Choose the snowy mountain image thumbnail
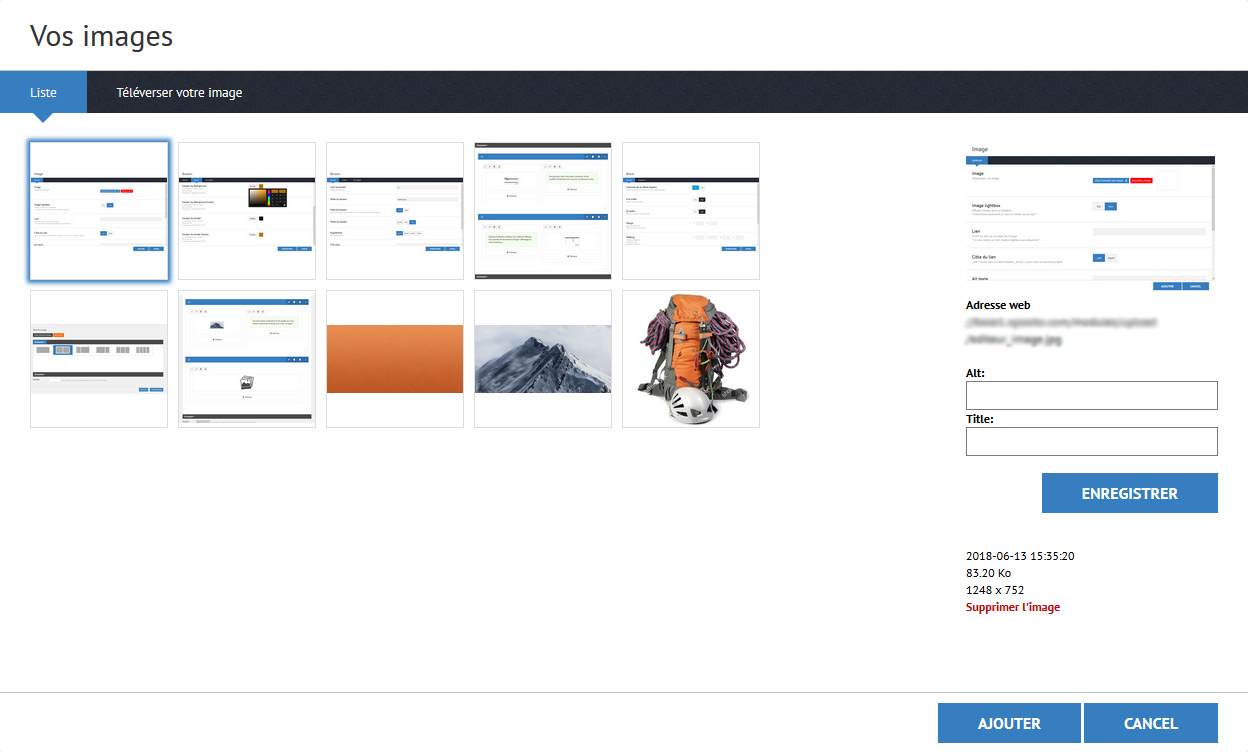 pos(543,359)
